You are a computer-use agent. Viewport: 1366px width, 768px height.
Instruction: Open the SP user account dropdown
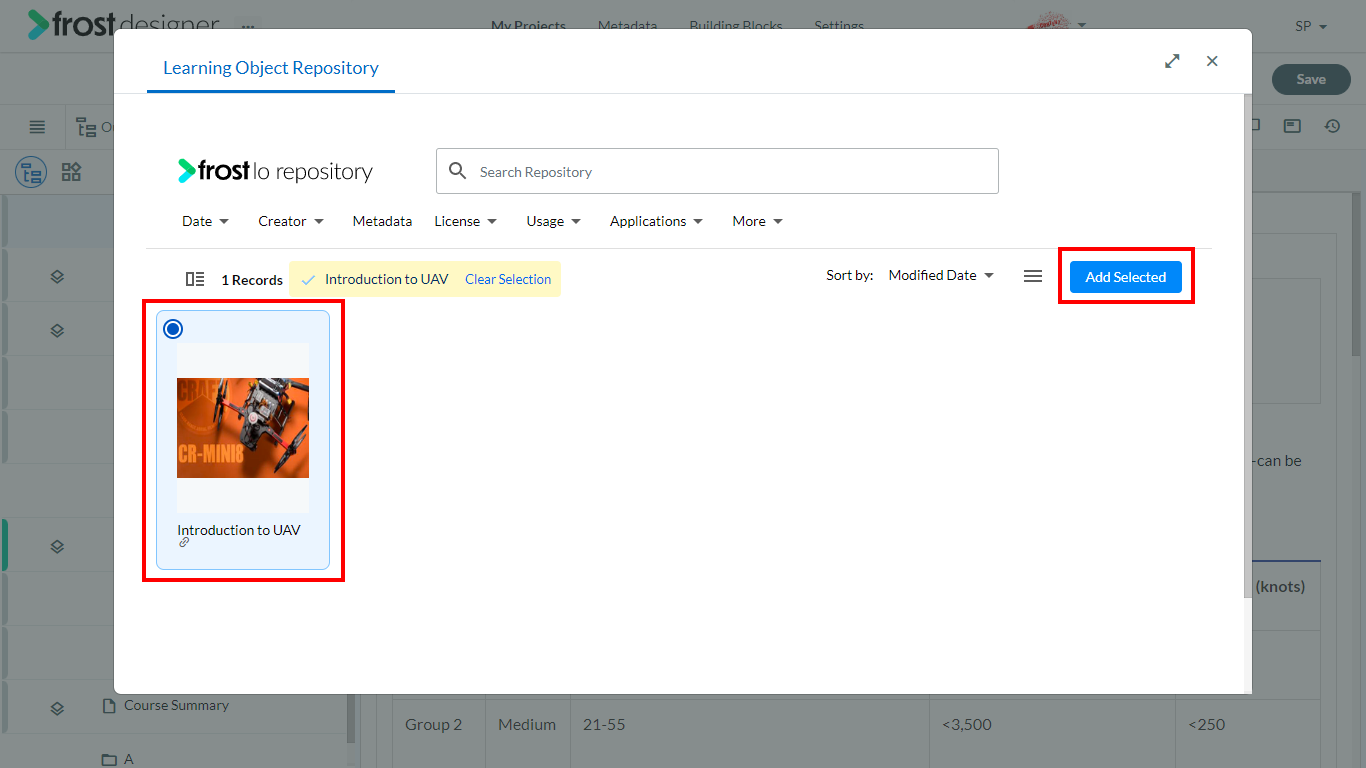click(x=1311, y=26)
